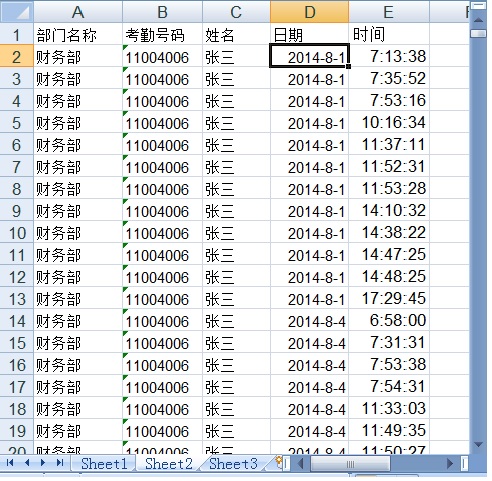Switch to Sheet3 tab
The image size is (492, 481).
233,464
